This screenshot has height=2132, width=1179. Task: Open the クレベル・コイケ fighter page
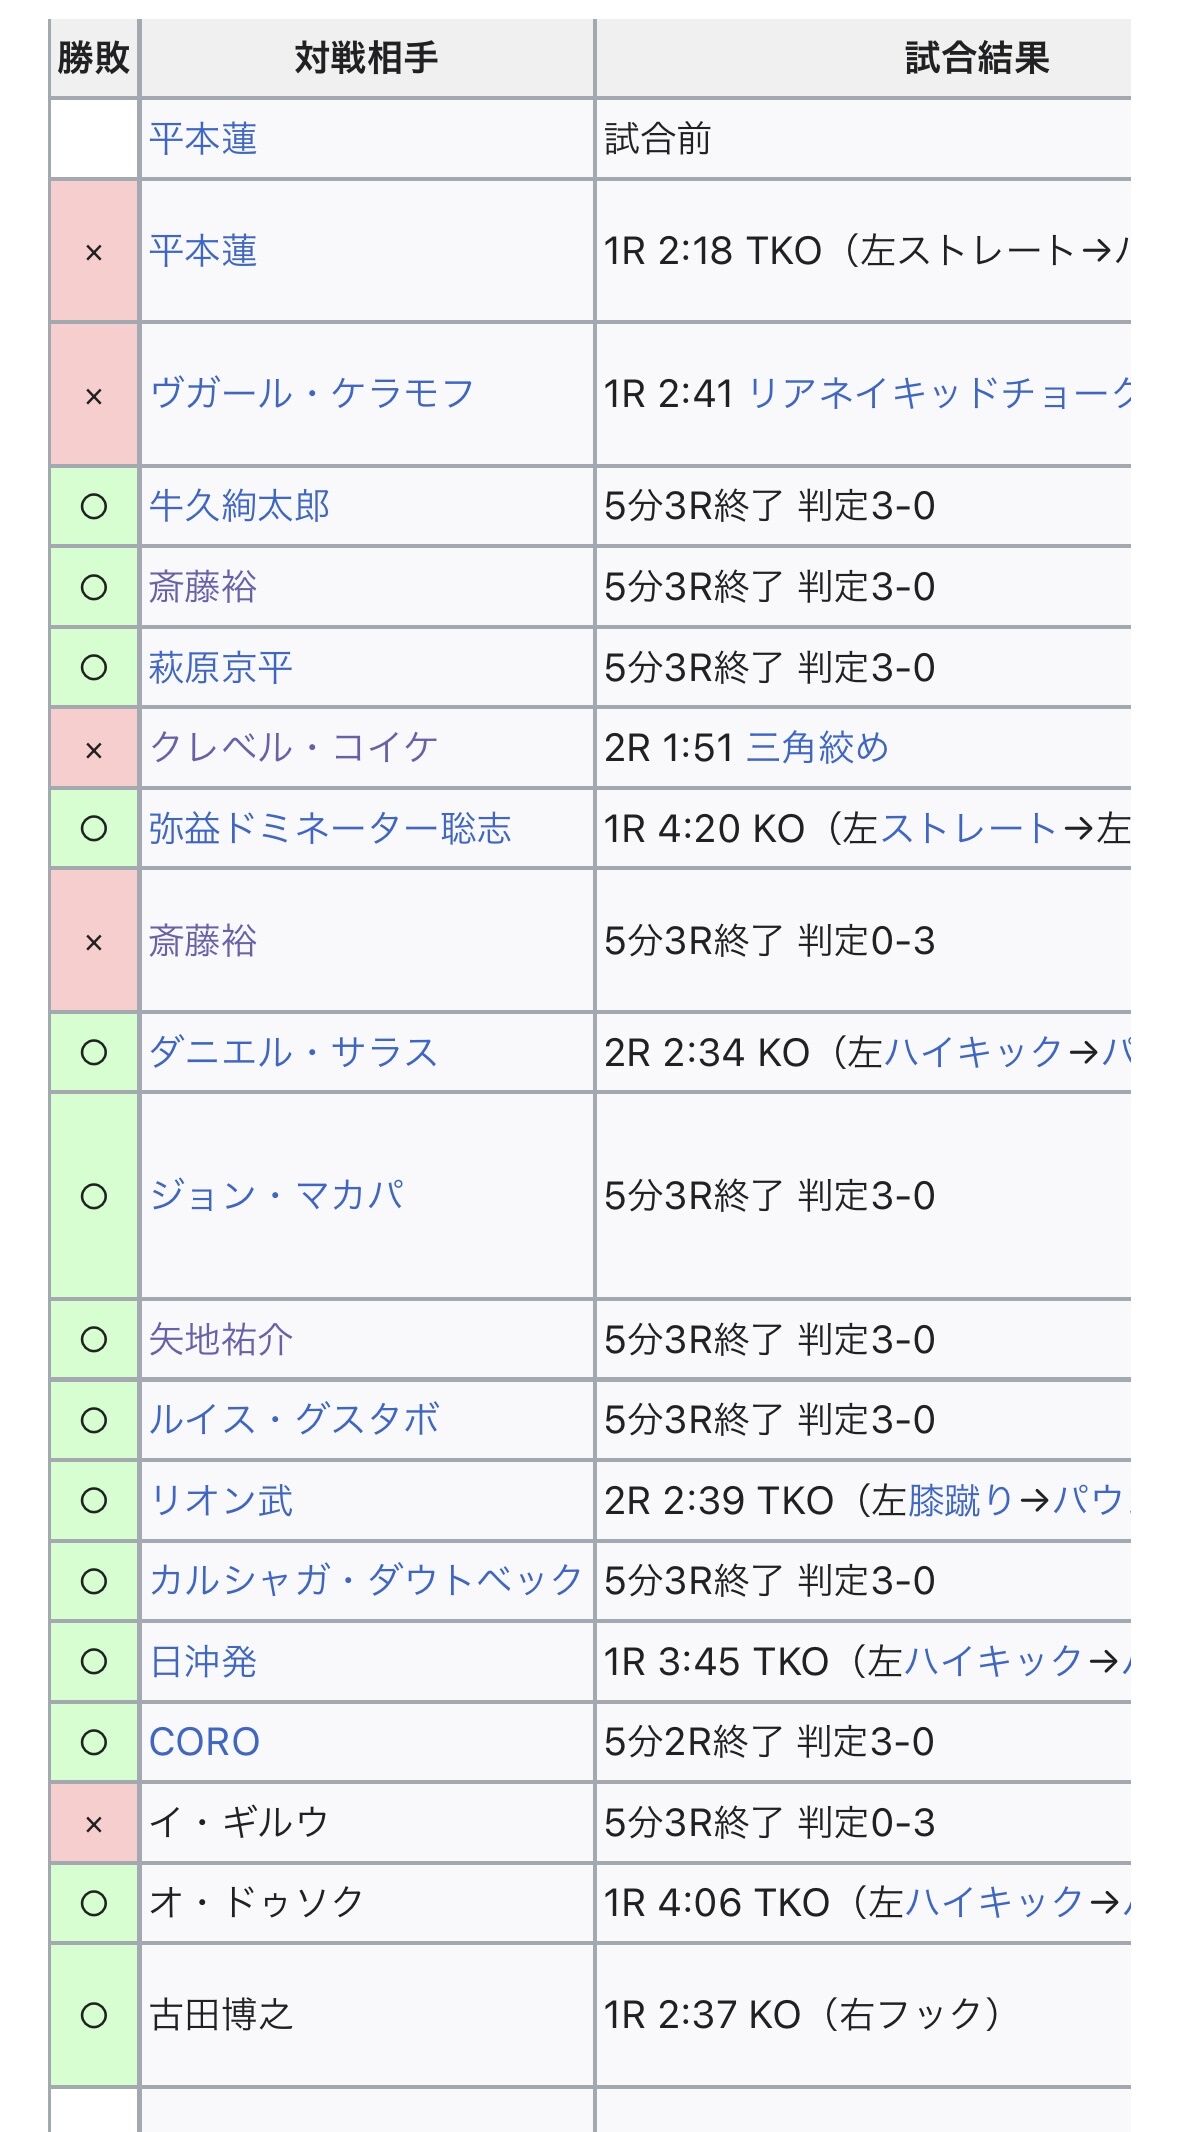tap(293, 747)
